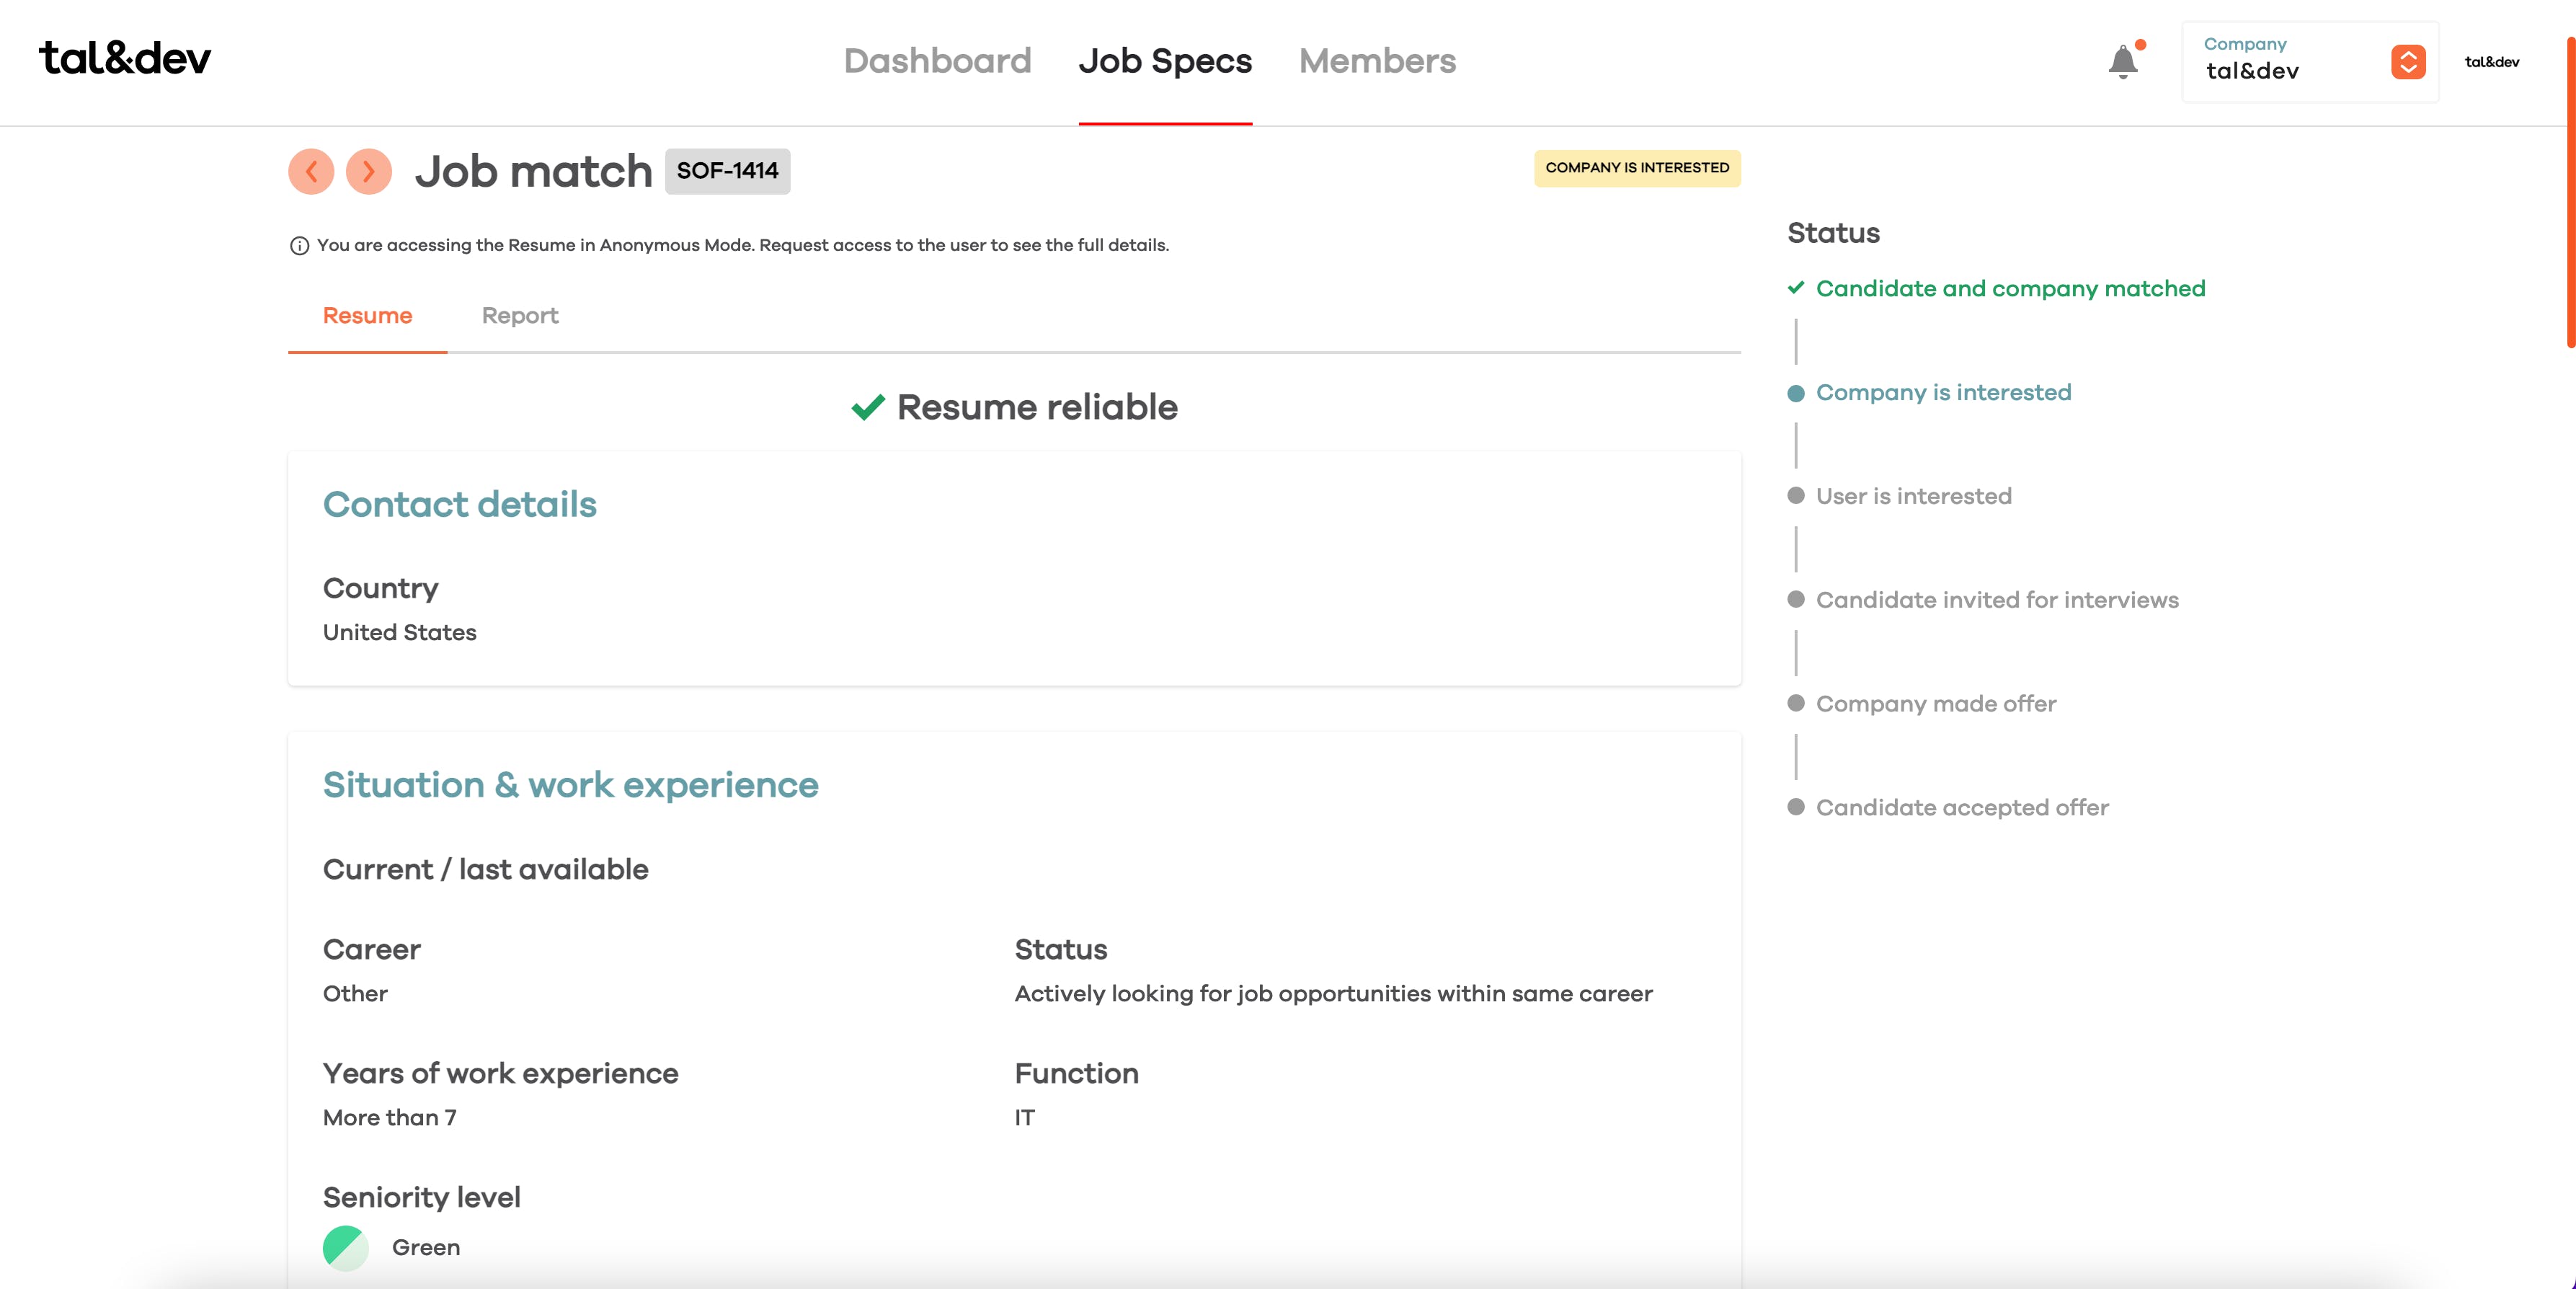This screenshot has width=2576, height=1289.
Task: Click the orange vertical scrollbar
Action: [x=2570, y=190]
